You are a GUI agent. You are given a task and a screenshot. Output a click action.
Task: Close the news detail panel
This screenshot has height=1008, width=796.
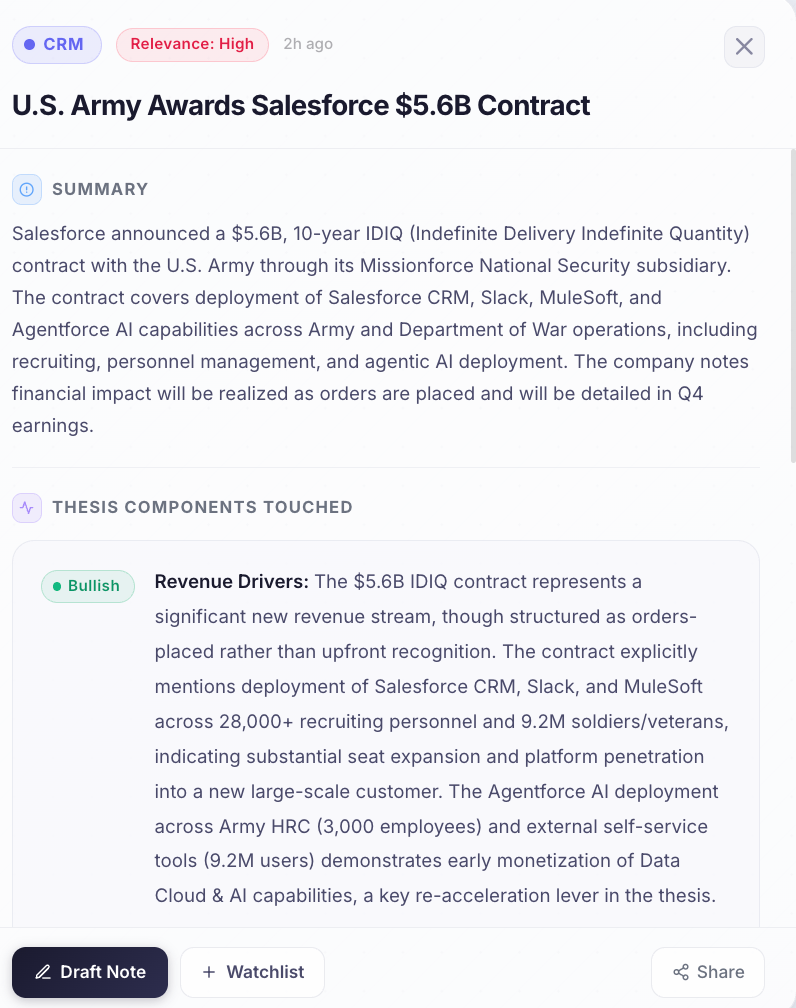click(x=744, y=46)
